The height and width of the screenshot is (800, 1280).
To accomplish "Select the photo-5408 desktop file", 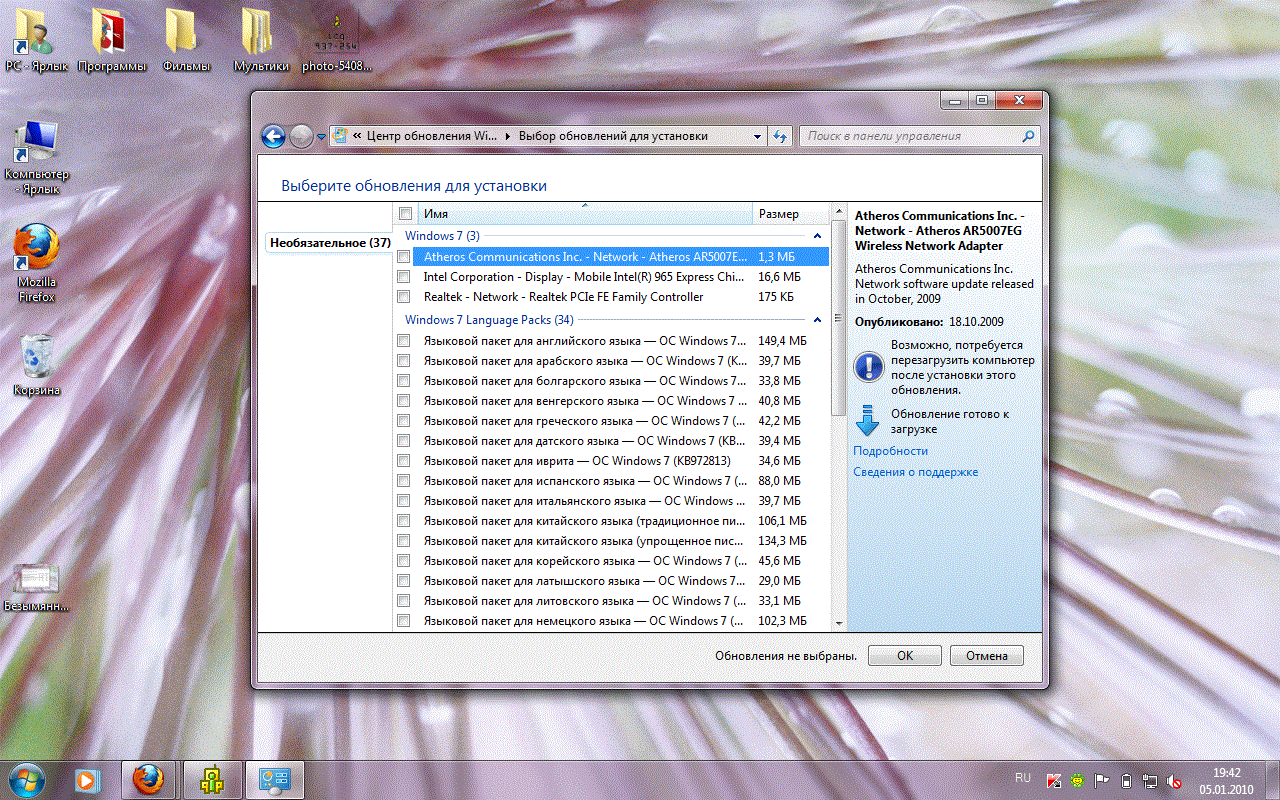I will coord(336,39).
